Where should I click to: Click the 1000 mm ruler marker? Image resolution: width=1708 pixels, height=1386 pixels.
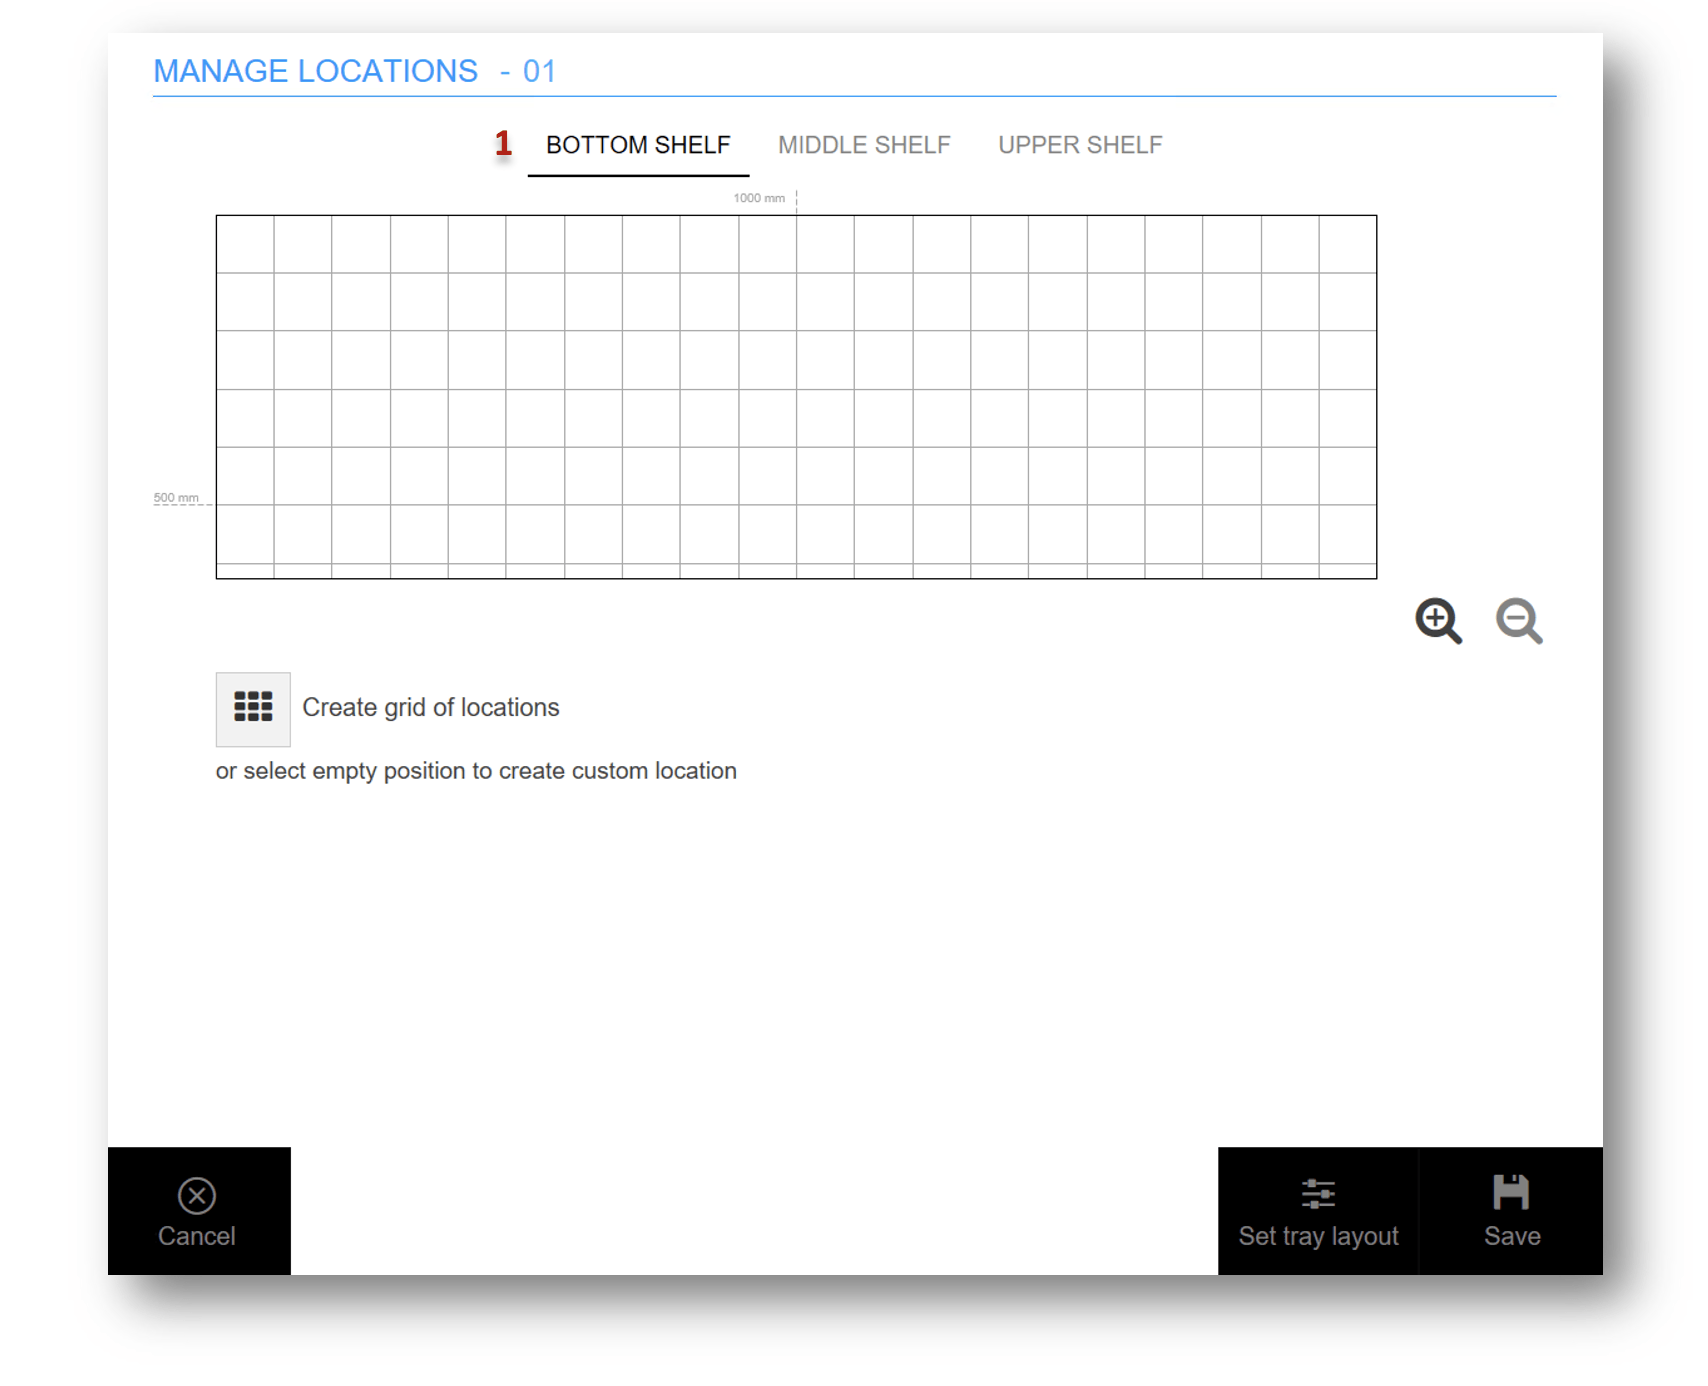tap(760, 198)
